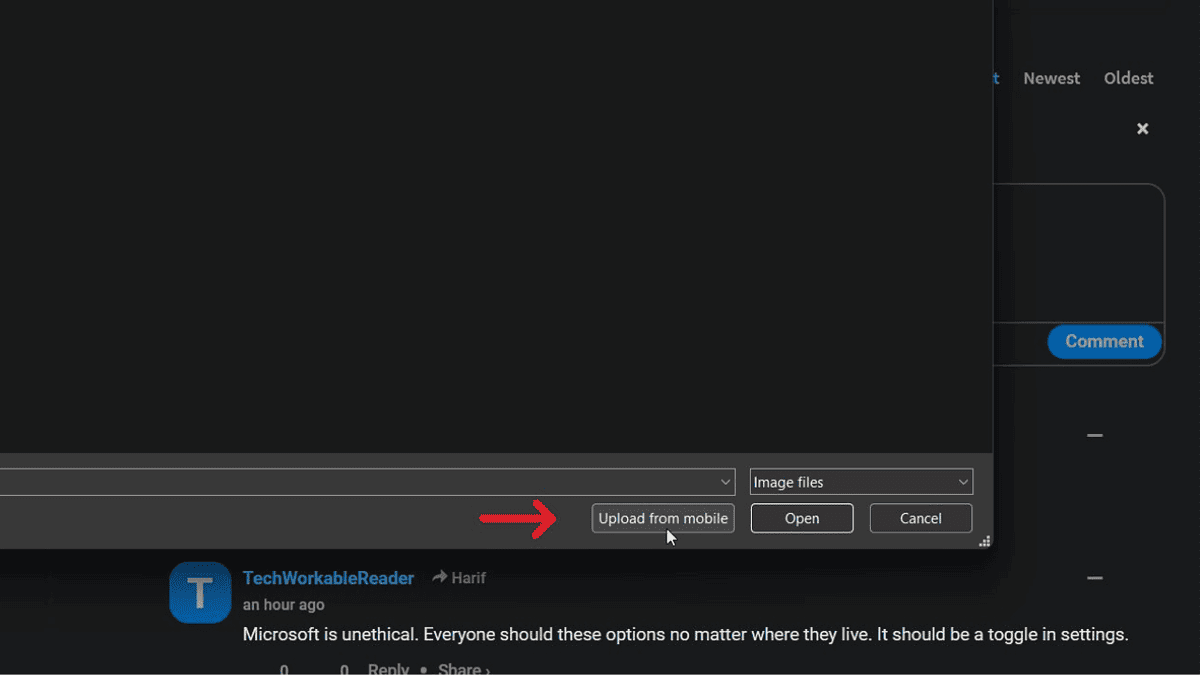1200x675 pixels.
Task: Open TechWorkableReader's profile link
Action: point(328,578)
